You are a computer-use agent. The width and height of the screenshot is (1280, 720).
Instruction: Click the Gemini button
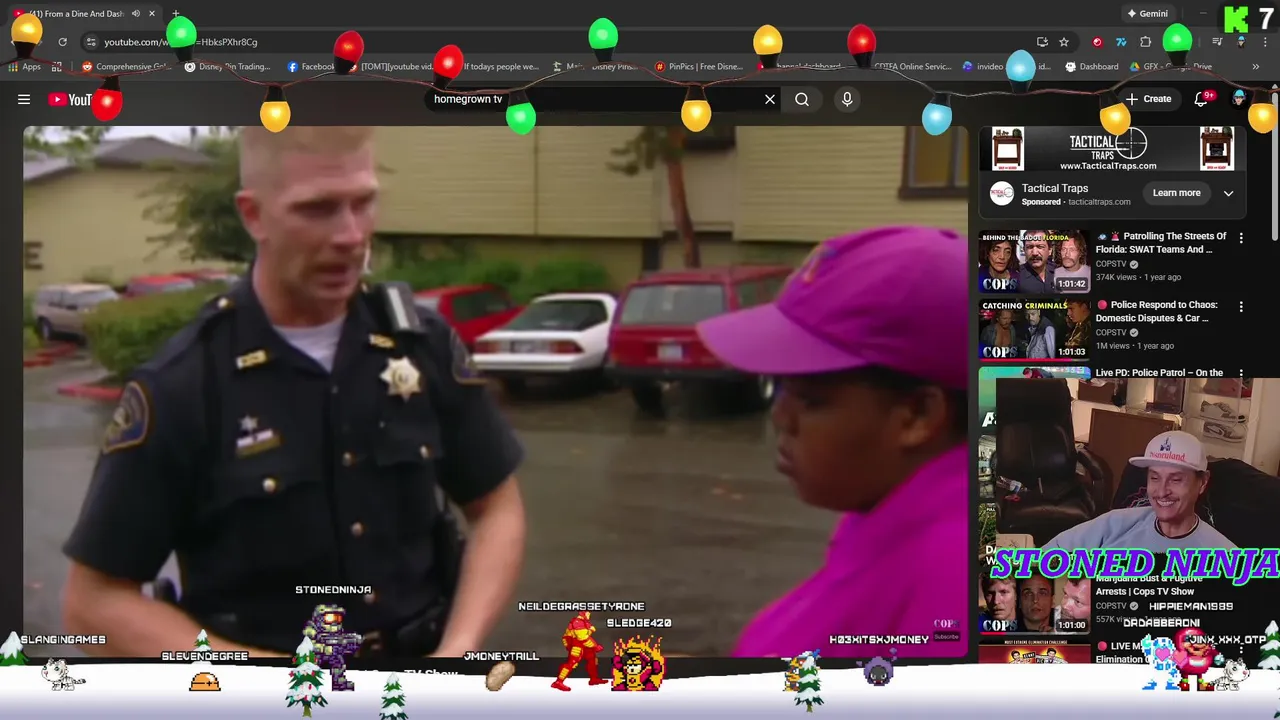pyautogui.click(x=1147, y=14)
